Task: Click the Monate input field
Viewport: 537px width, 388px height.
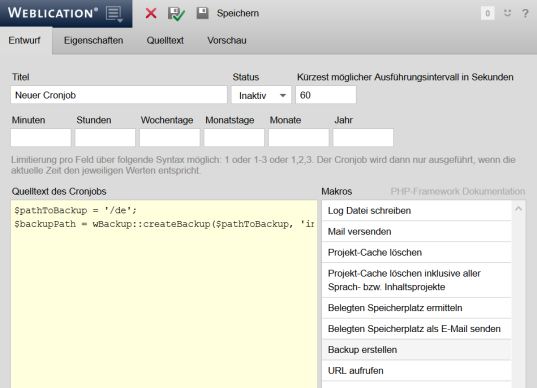Action: tap(299, 138)
